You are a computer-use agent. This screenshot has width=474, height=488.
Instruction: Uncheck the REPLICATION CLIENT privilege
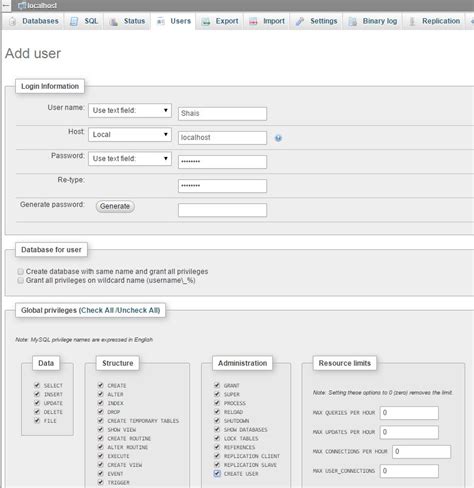[x=217, y=456]
